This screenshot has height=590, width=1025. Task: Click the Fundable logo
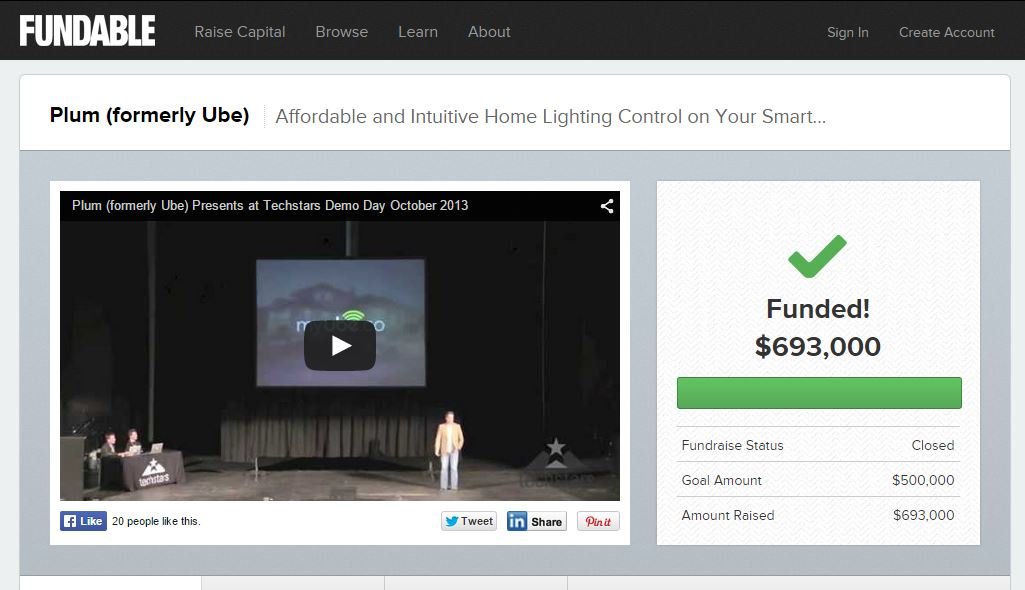(88, 31)
